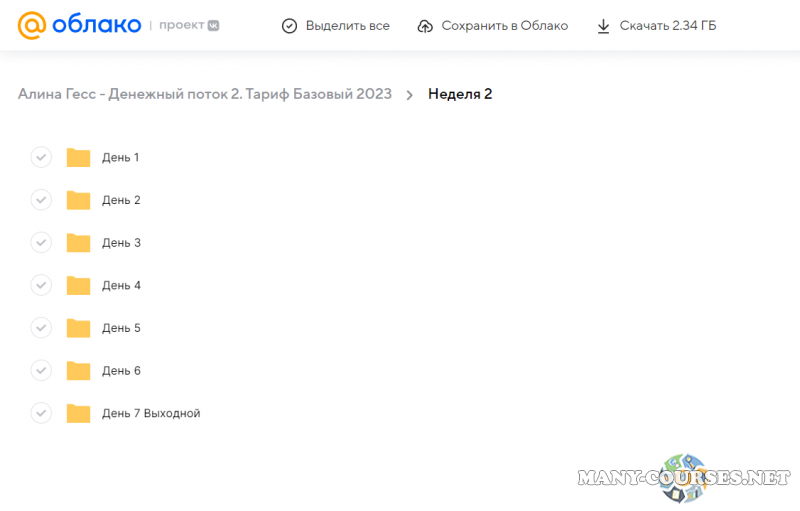Screen dimensions: 800x511
Task: Click Сохранить в Облако button
Action: pos(492,26)
